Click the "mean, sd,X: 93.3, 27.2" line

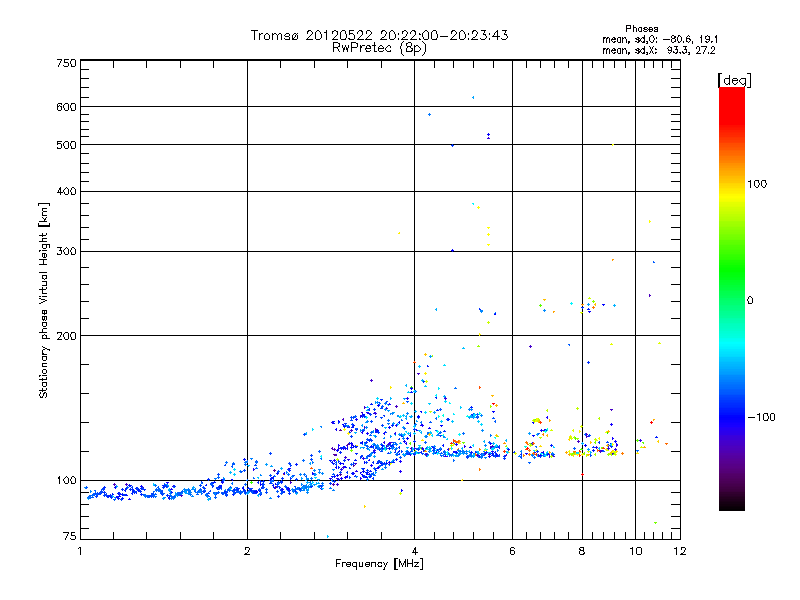tap(659, 51)
